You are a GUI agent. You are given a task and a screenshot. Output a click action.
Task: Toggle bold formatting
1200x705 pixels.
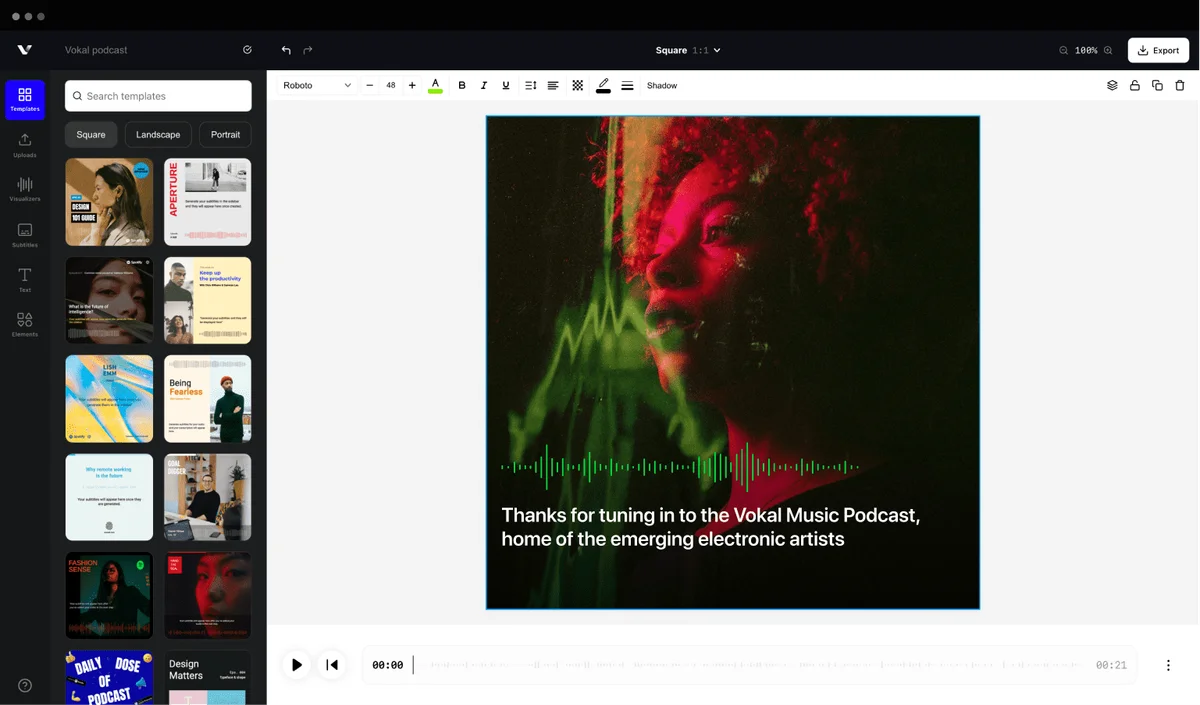(x=462, y=86)
